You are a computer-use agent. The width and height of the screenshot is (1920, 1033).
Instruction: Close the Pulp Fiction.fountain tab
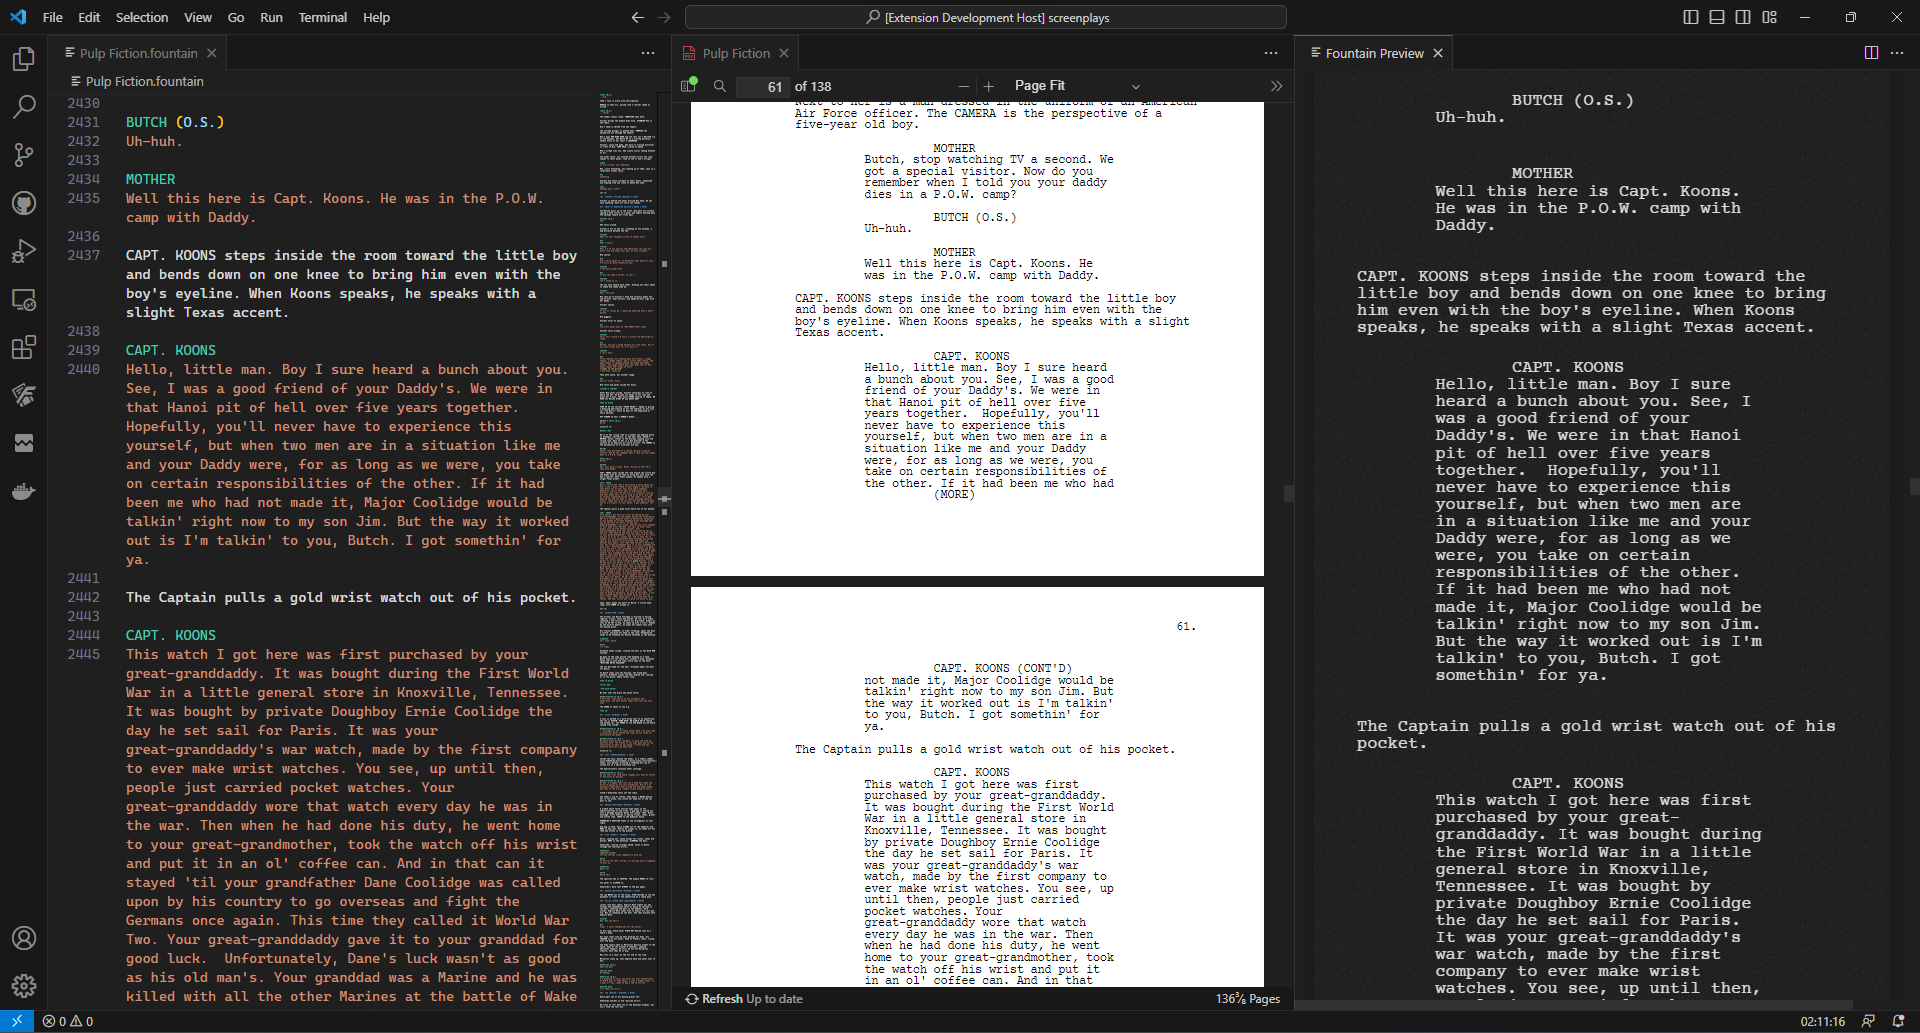pyautogui.click(x=212, y=53)
